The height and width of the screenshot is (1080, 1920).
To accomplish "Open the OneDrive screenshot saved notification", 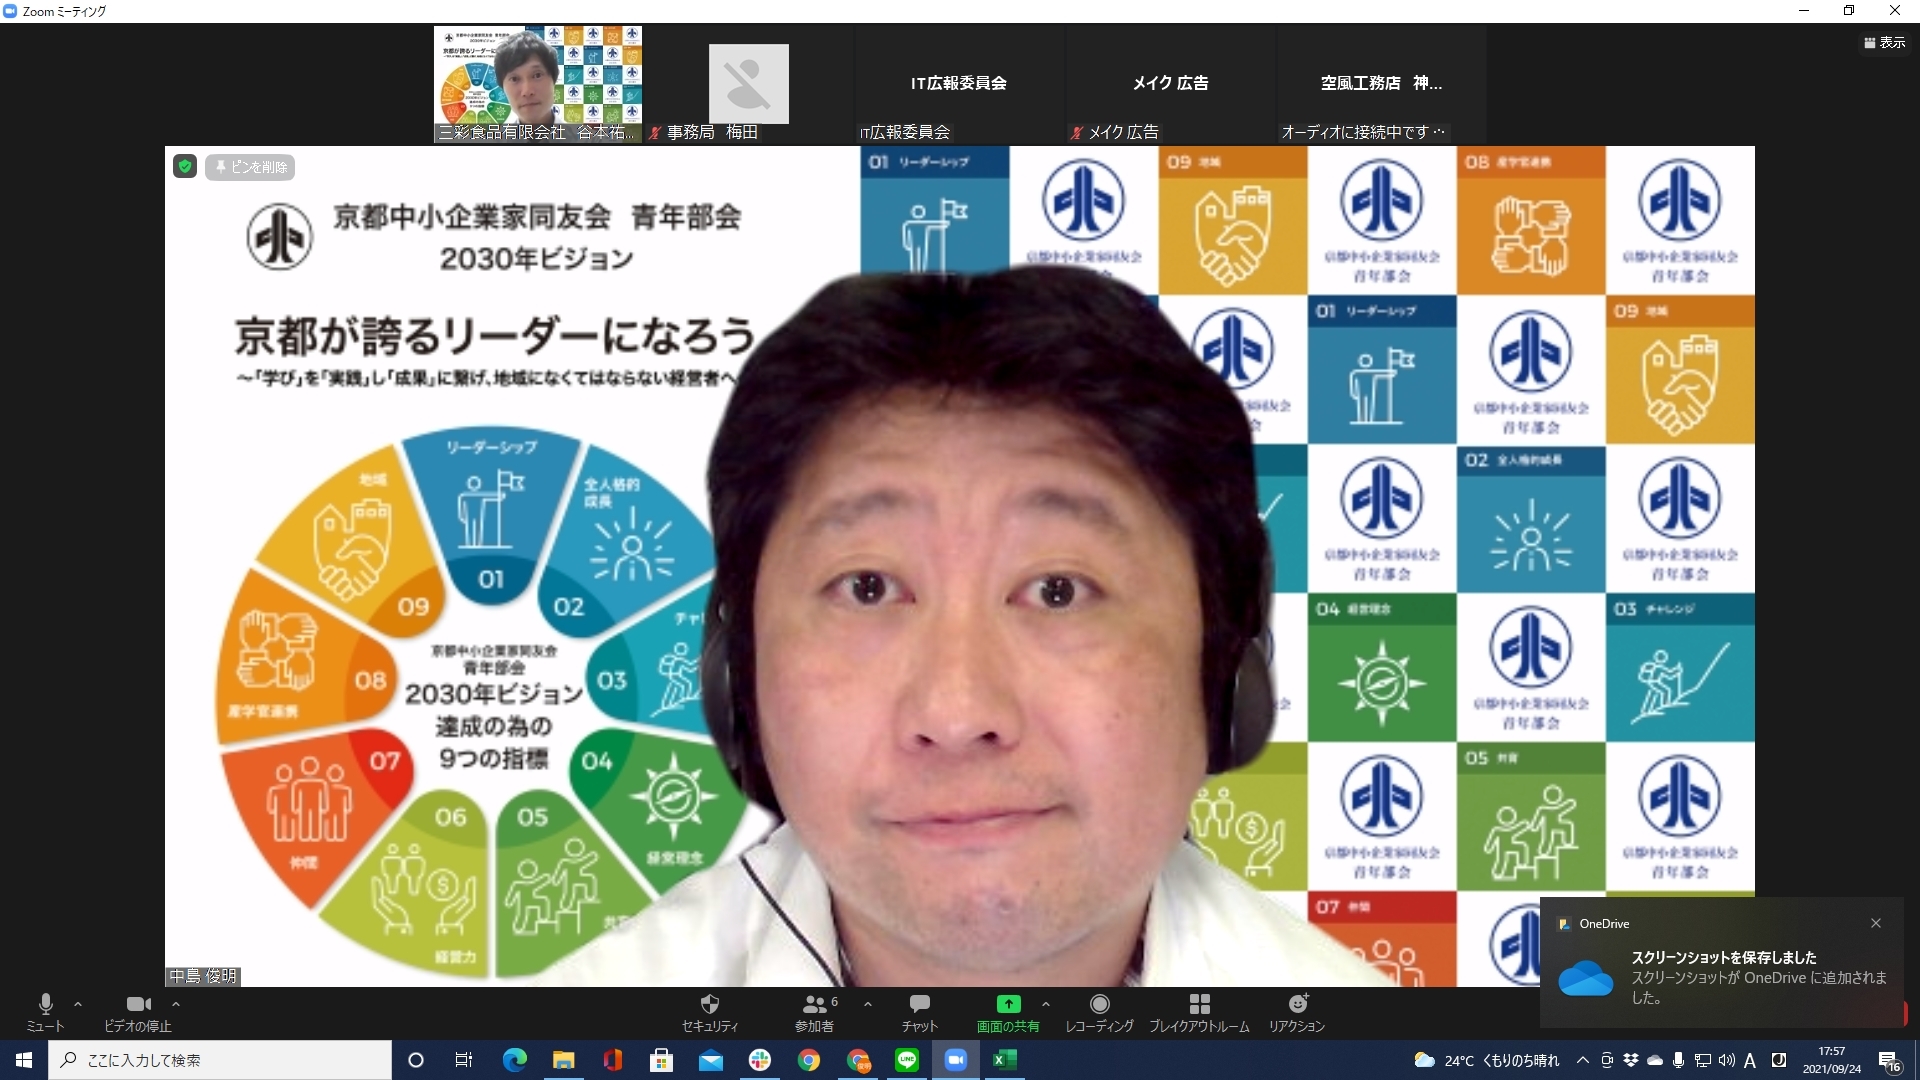I will point(1722,963).
